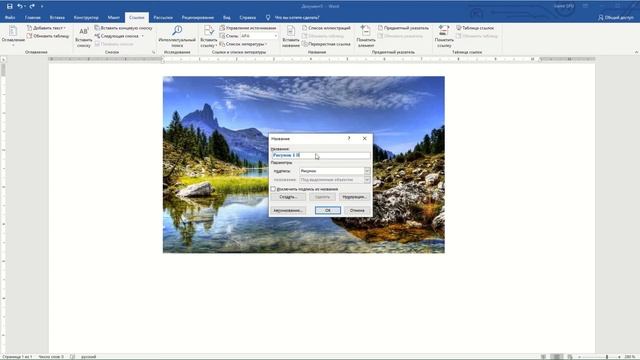This screenshot has height=360, width=640.
Task: Click the Создать... button in the dialog
Action: [288, 197]
